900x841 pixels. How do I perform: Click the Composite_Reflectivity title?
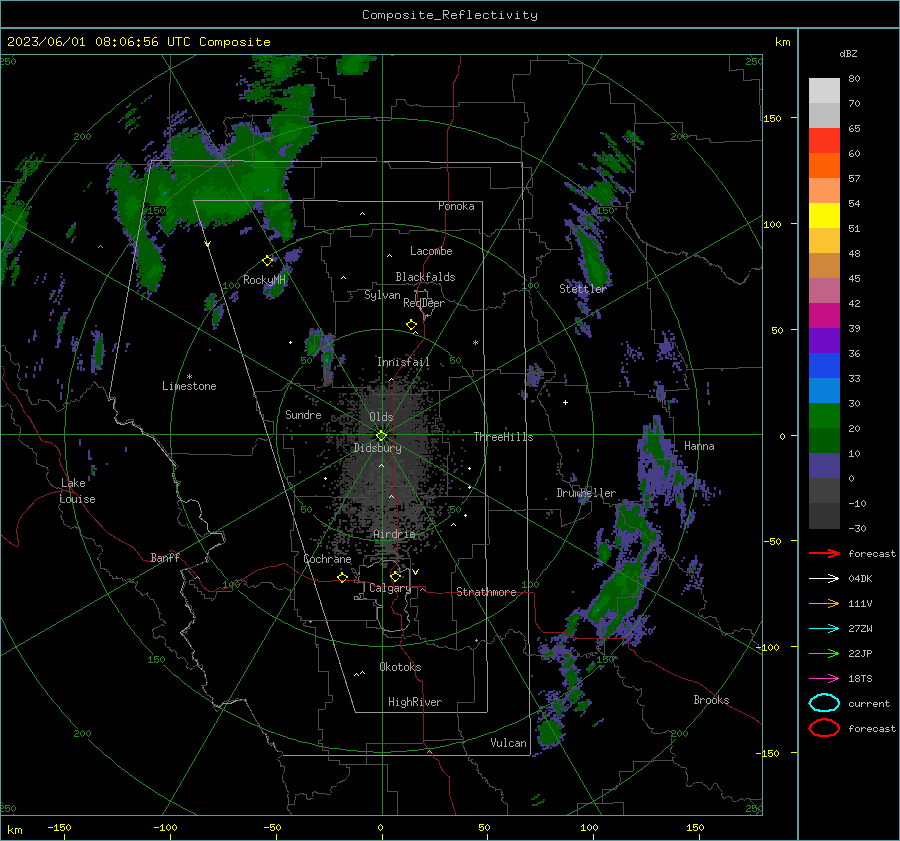pyautogui.click(x=450, y=15)
